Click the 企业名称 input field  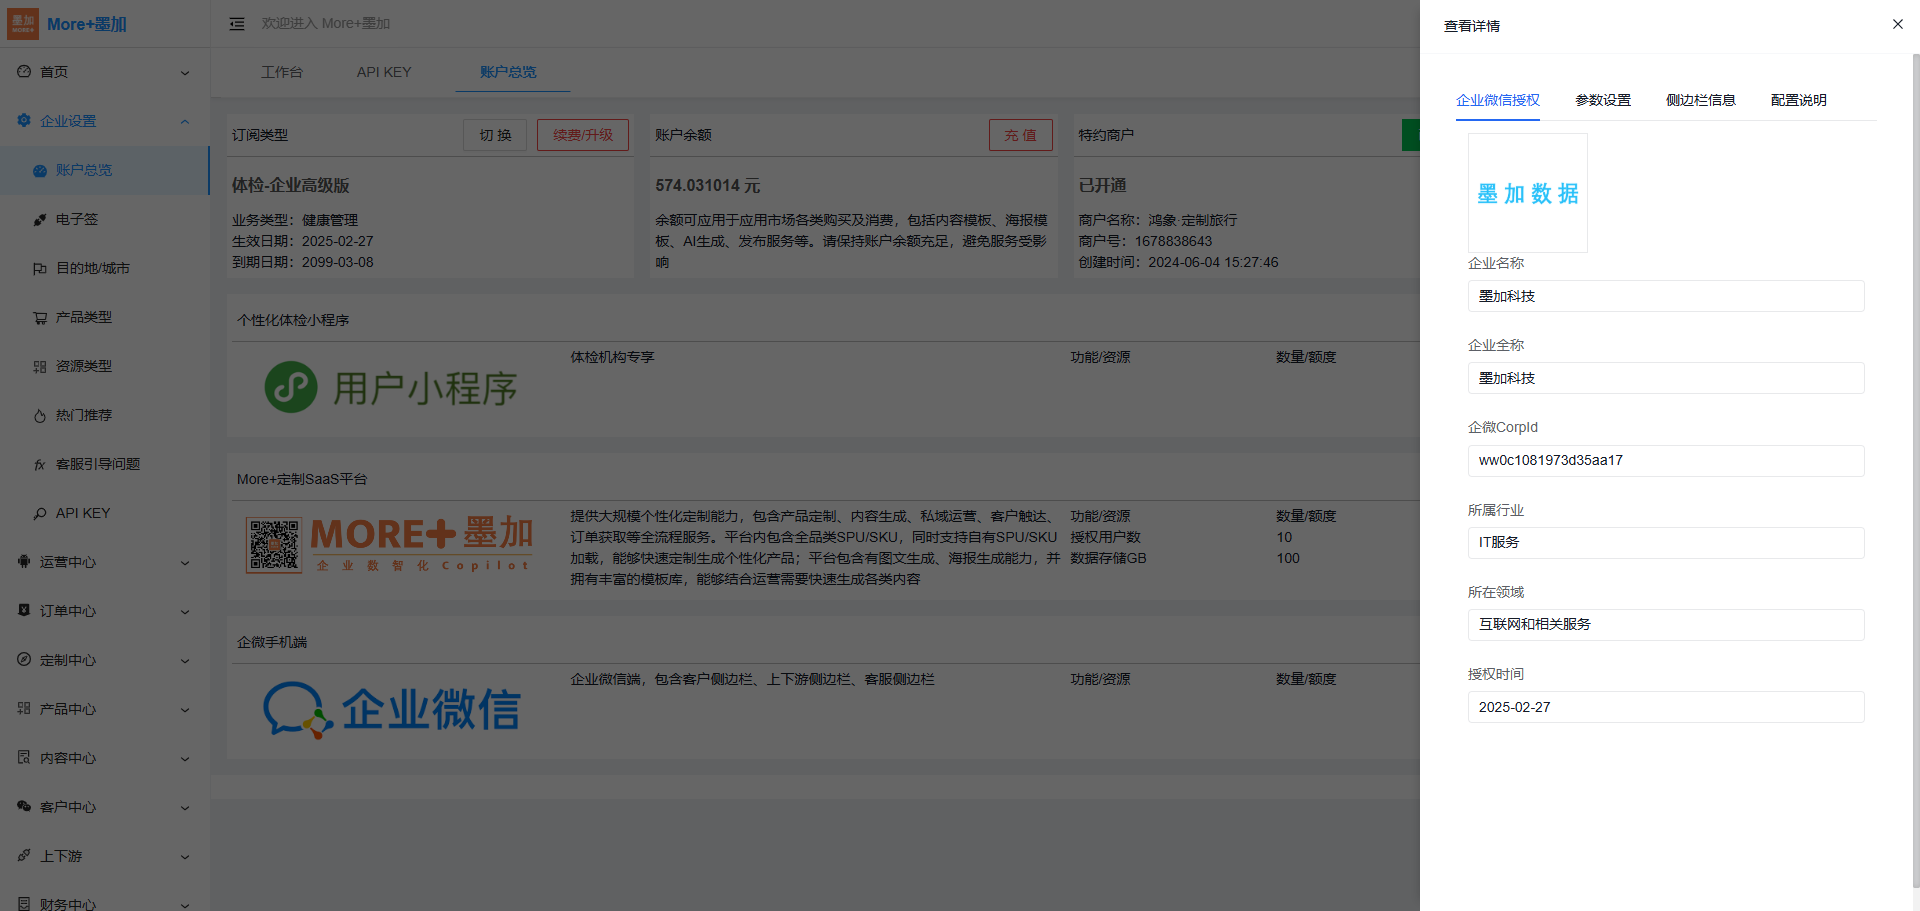[x=1665, y=296]
